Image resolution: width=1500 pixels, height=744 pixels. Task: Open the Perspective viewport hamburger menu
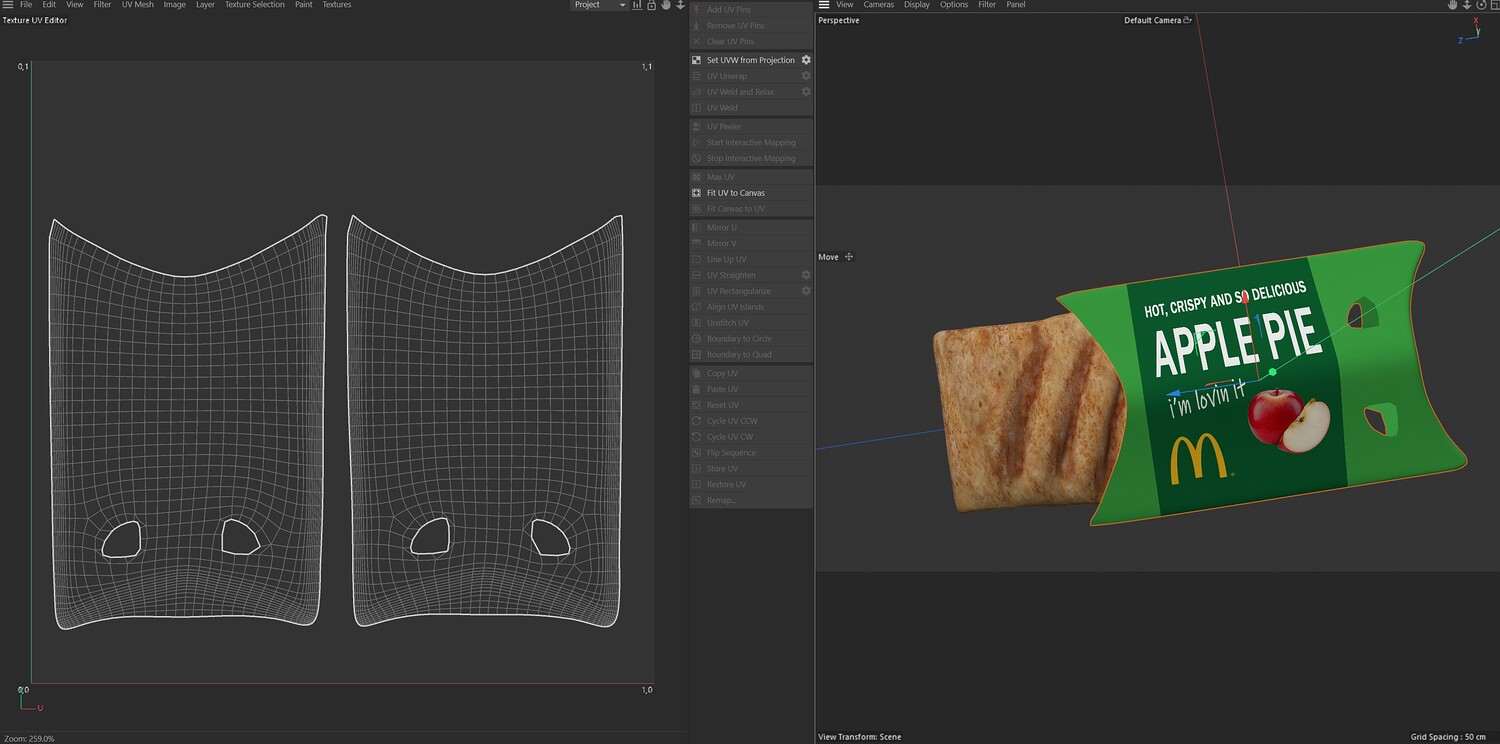click(823, 5)
